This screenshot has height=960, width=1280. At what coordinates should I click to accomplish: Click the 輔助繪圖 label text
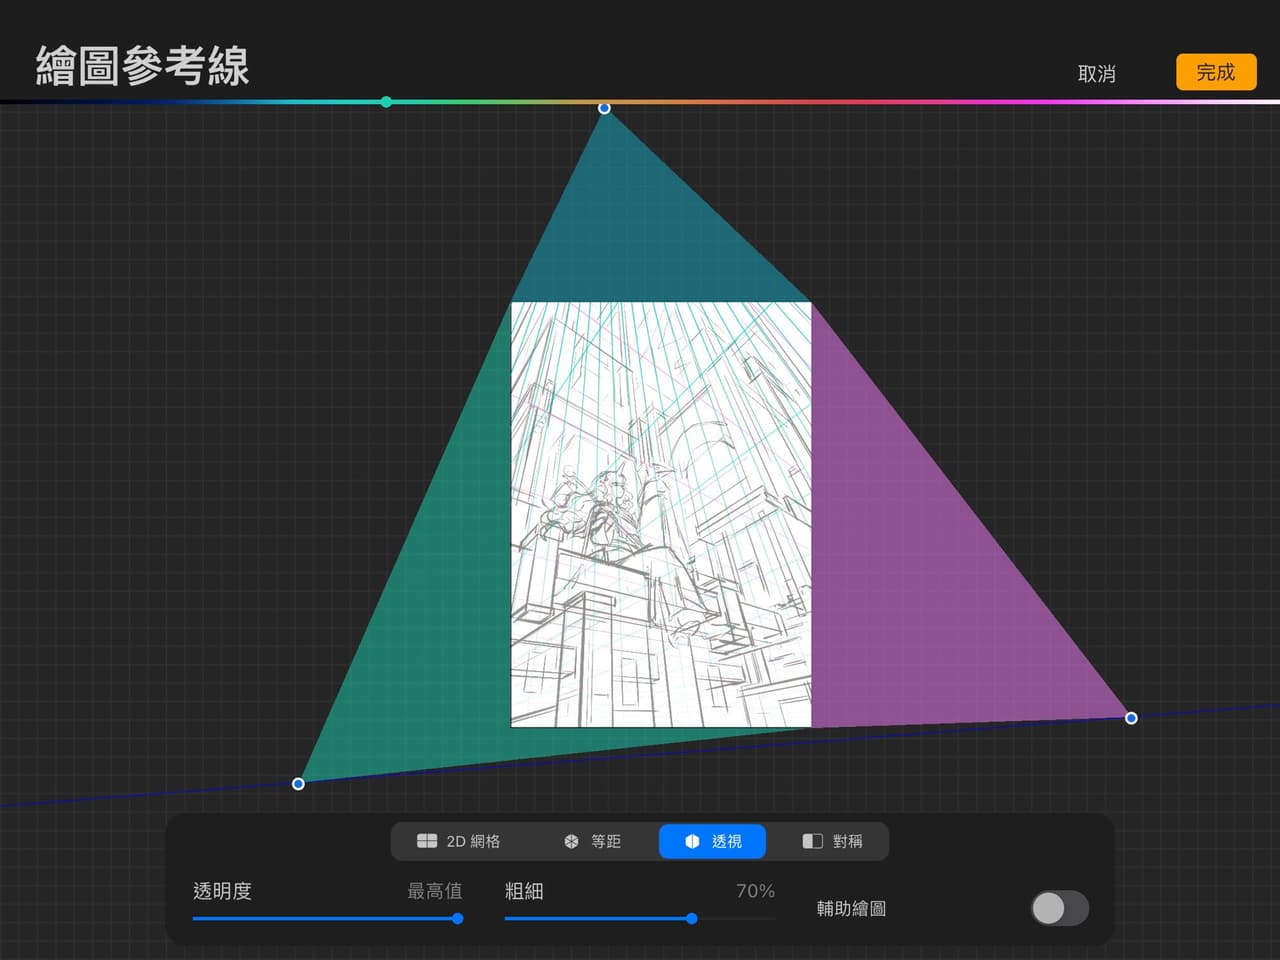[x=851, y=908]
